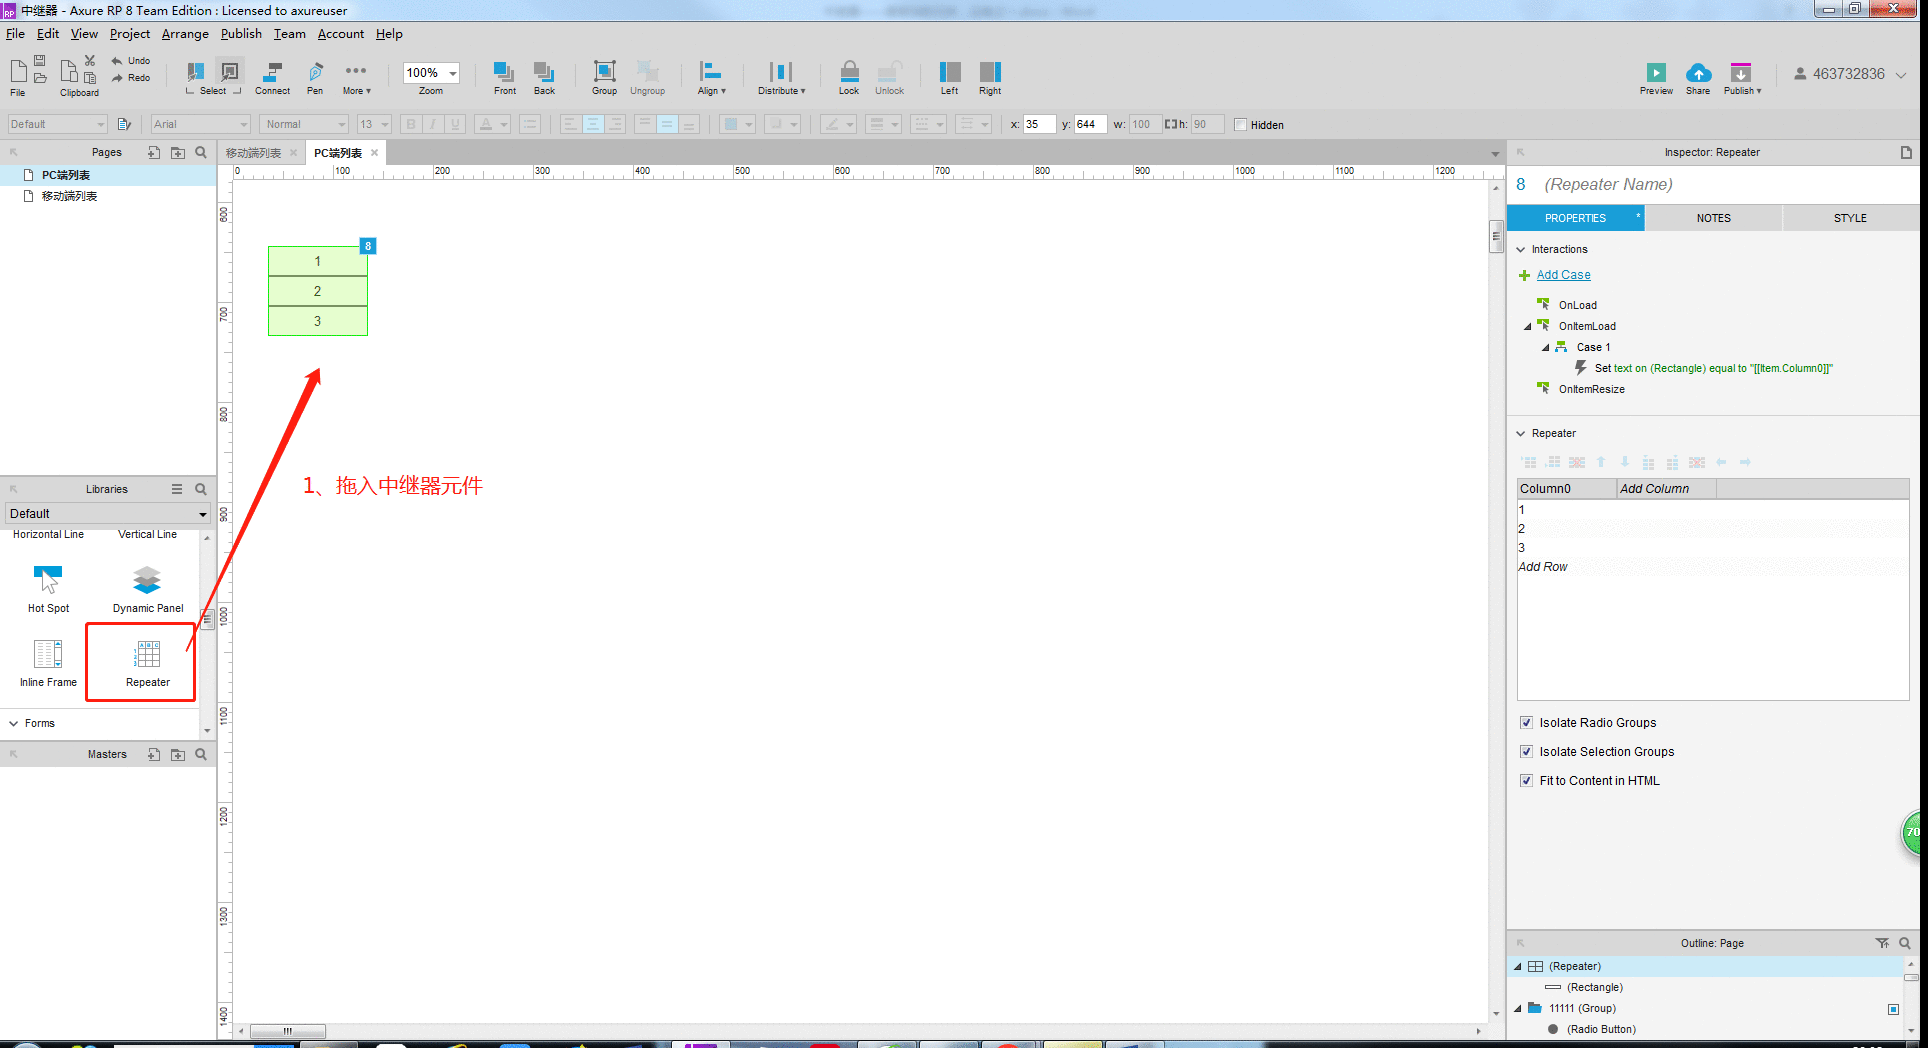1928x1048 pixels.
Task: Search the Libraries panel
Action: pyautogui.click(x=201, y=489)
